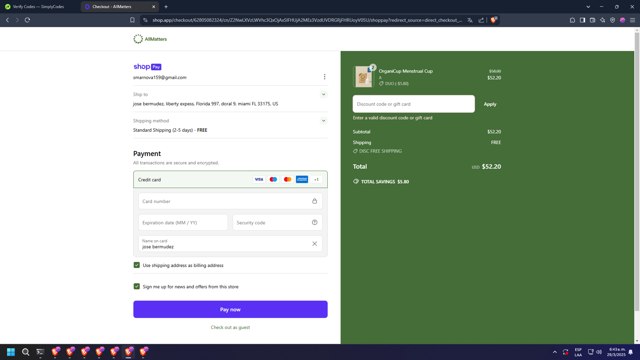
Task: Click the Pay now button
Action: [230, 309]
